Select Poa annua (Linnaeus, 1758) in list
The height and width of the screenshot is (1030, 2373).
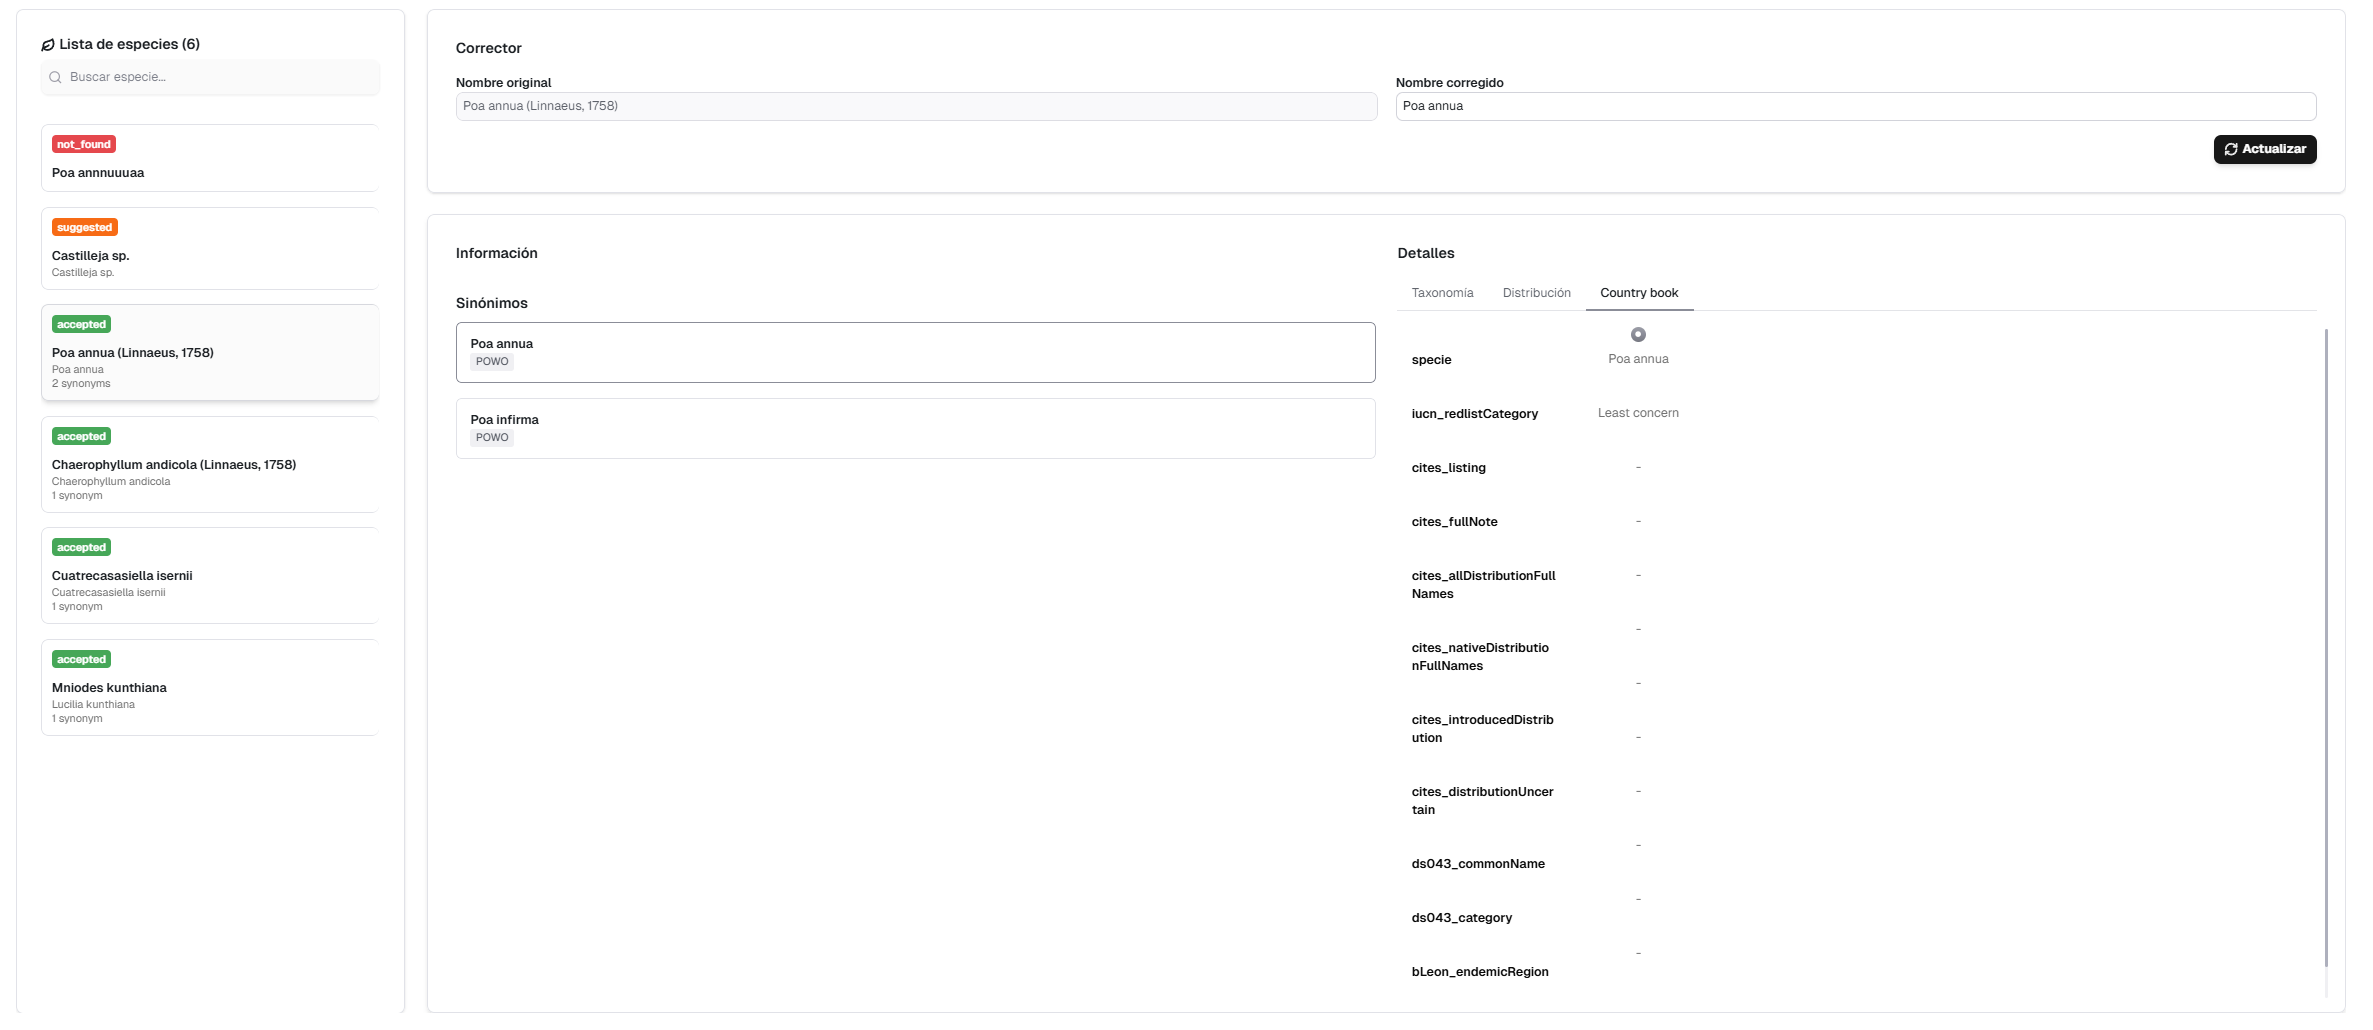tap(210, 353)
